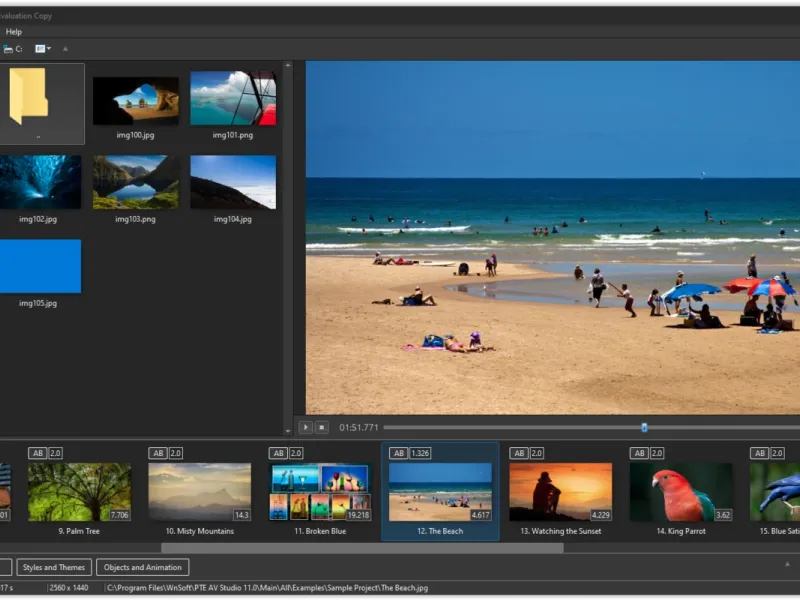Select img102.jpg thumbnail
Screen dimensions: 800x600
click(x=40, y=182)
